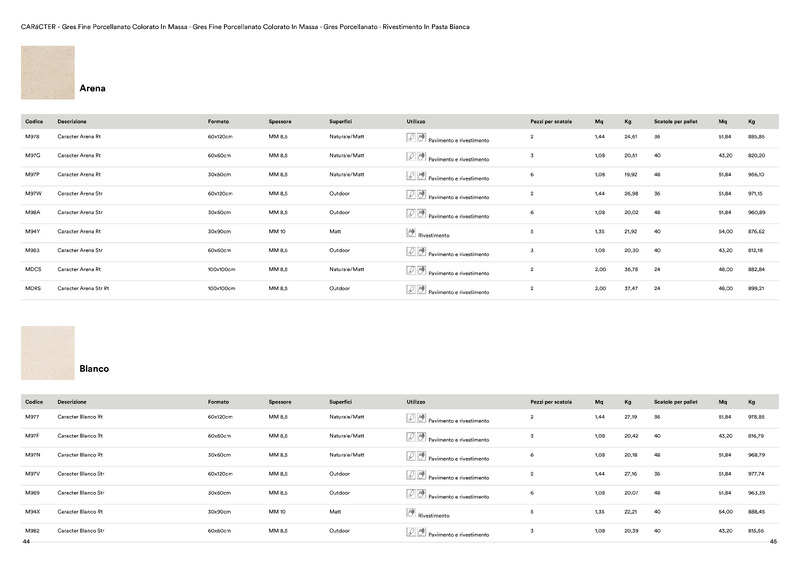Click the Superfici header in Arena table
Screen dimensions: 800x566
click(340, 121)
